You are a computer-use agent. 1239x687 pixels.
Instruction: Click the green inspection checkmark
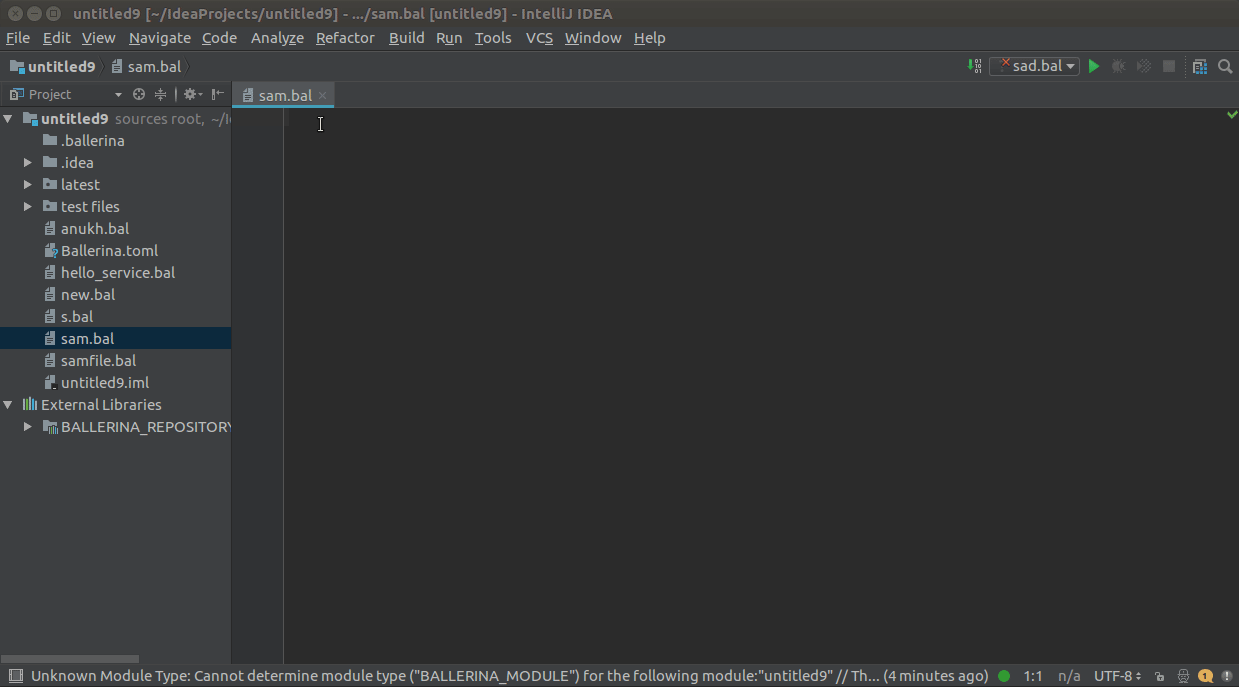pyautogui.click(x=1232, y=115)
